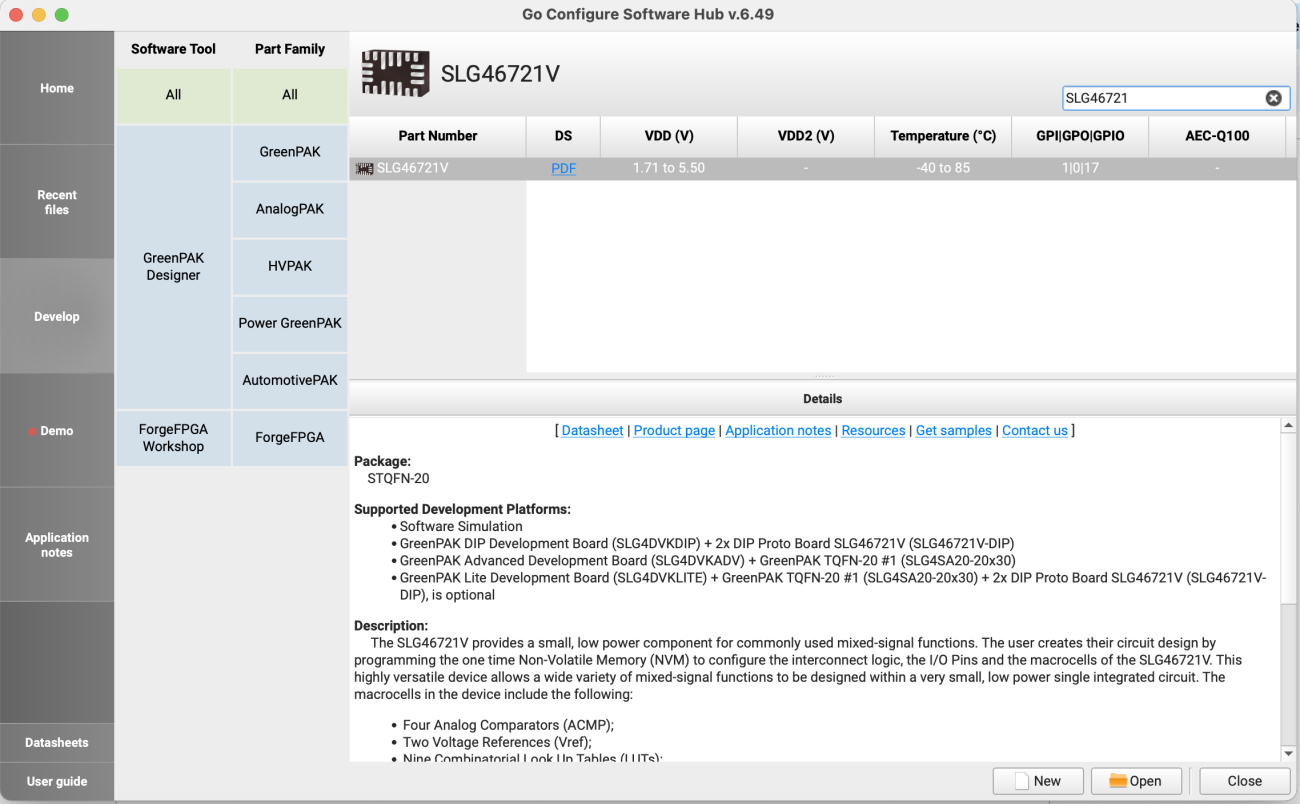Screen dimensions: 1300x804
Task: Sort by Temperature (°C) column header
Action: click(943, 136)
